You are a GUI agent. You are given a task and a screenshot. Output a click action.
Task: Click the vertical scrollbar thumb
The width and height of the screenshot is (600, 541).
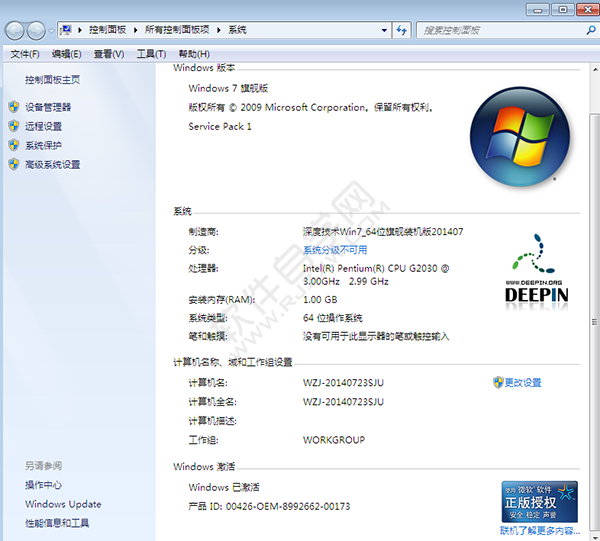click(x=594, y=321)
